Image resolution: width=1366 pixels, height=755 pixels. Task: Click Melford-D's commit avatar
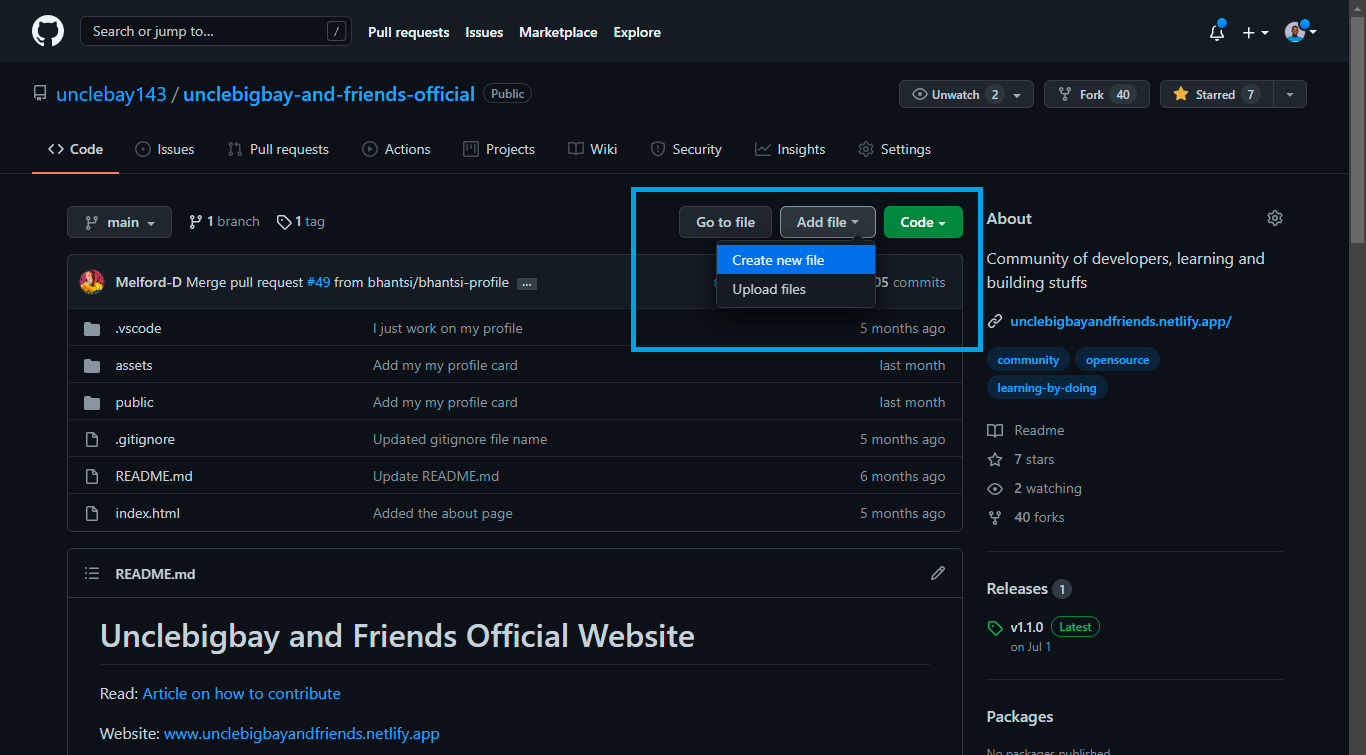tap(92, 282)
